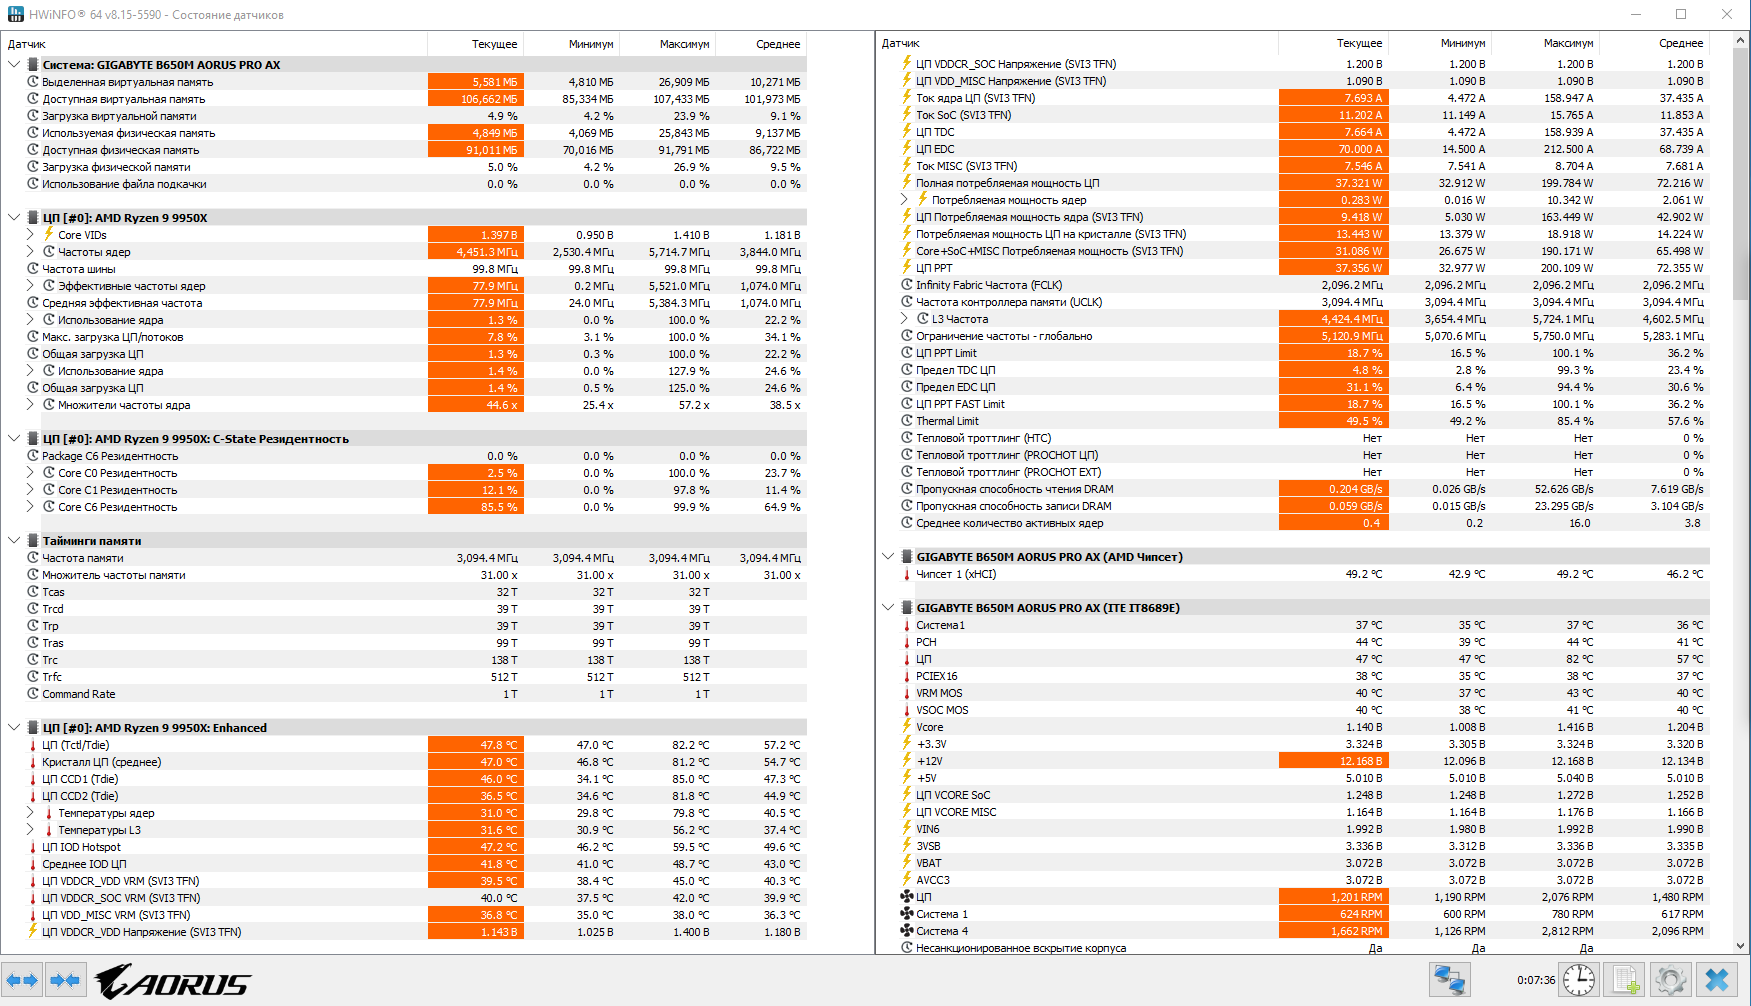The image size is (1751, 1006).
Task: Click the left panel Максимум column header
Action: pyautogui.click(x=667, y=44)
